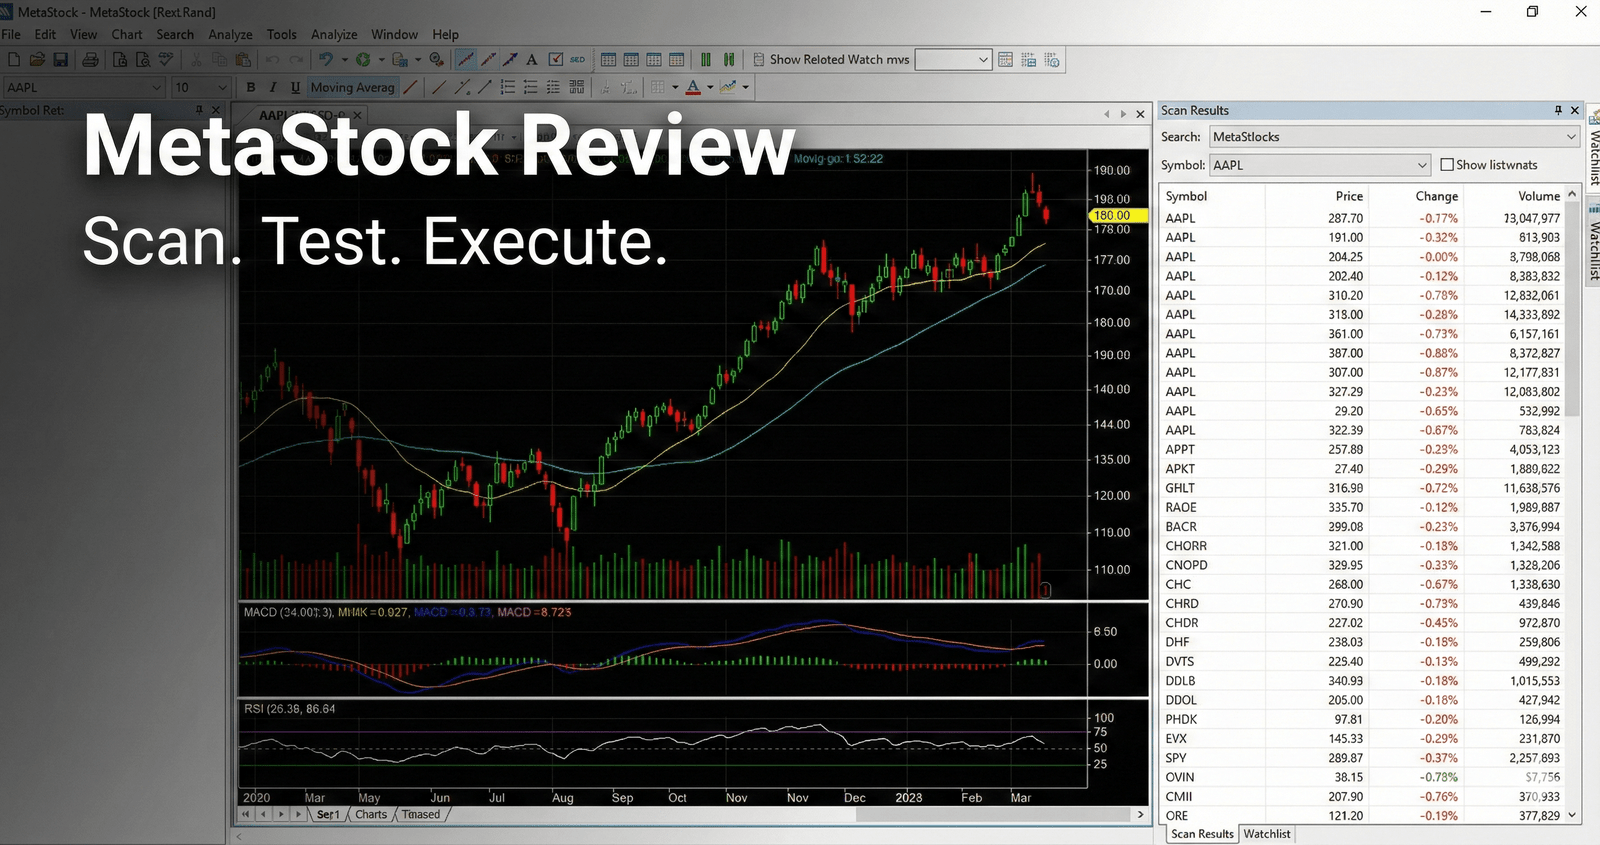Screen dimensions: 1600x845
Task: Toggle Italic formatting button
Action: click(273, 87)
